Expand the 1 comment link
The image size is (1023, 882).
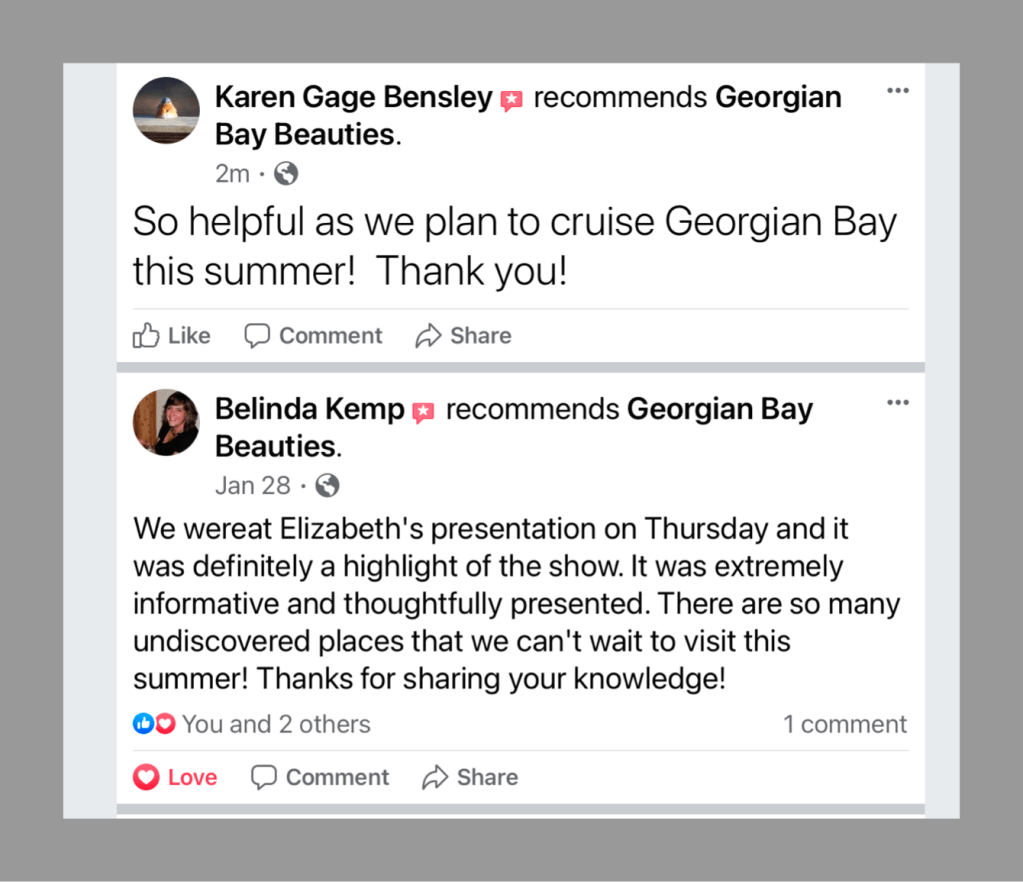point(845,724)
